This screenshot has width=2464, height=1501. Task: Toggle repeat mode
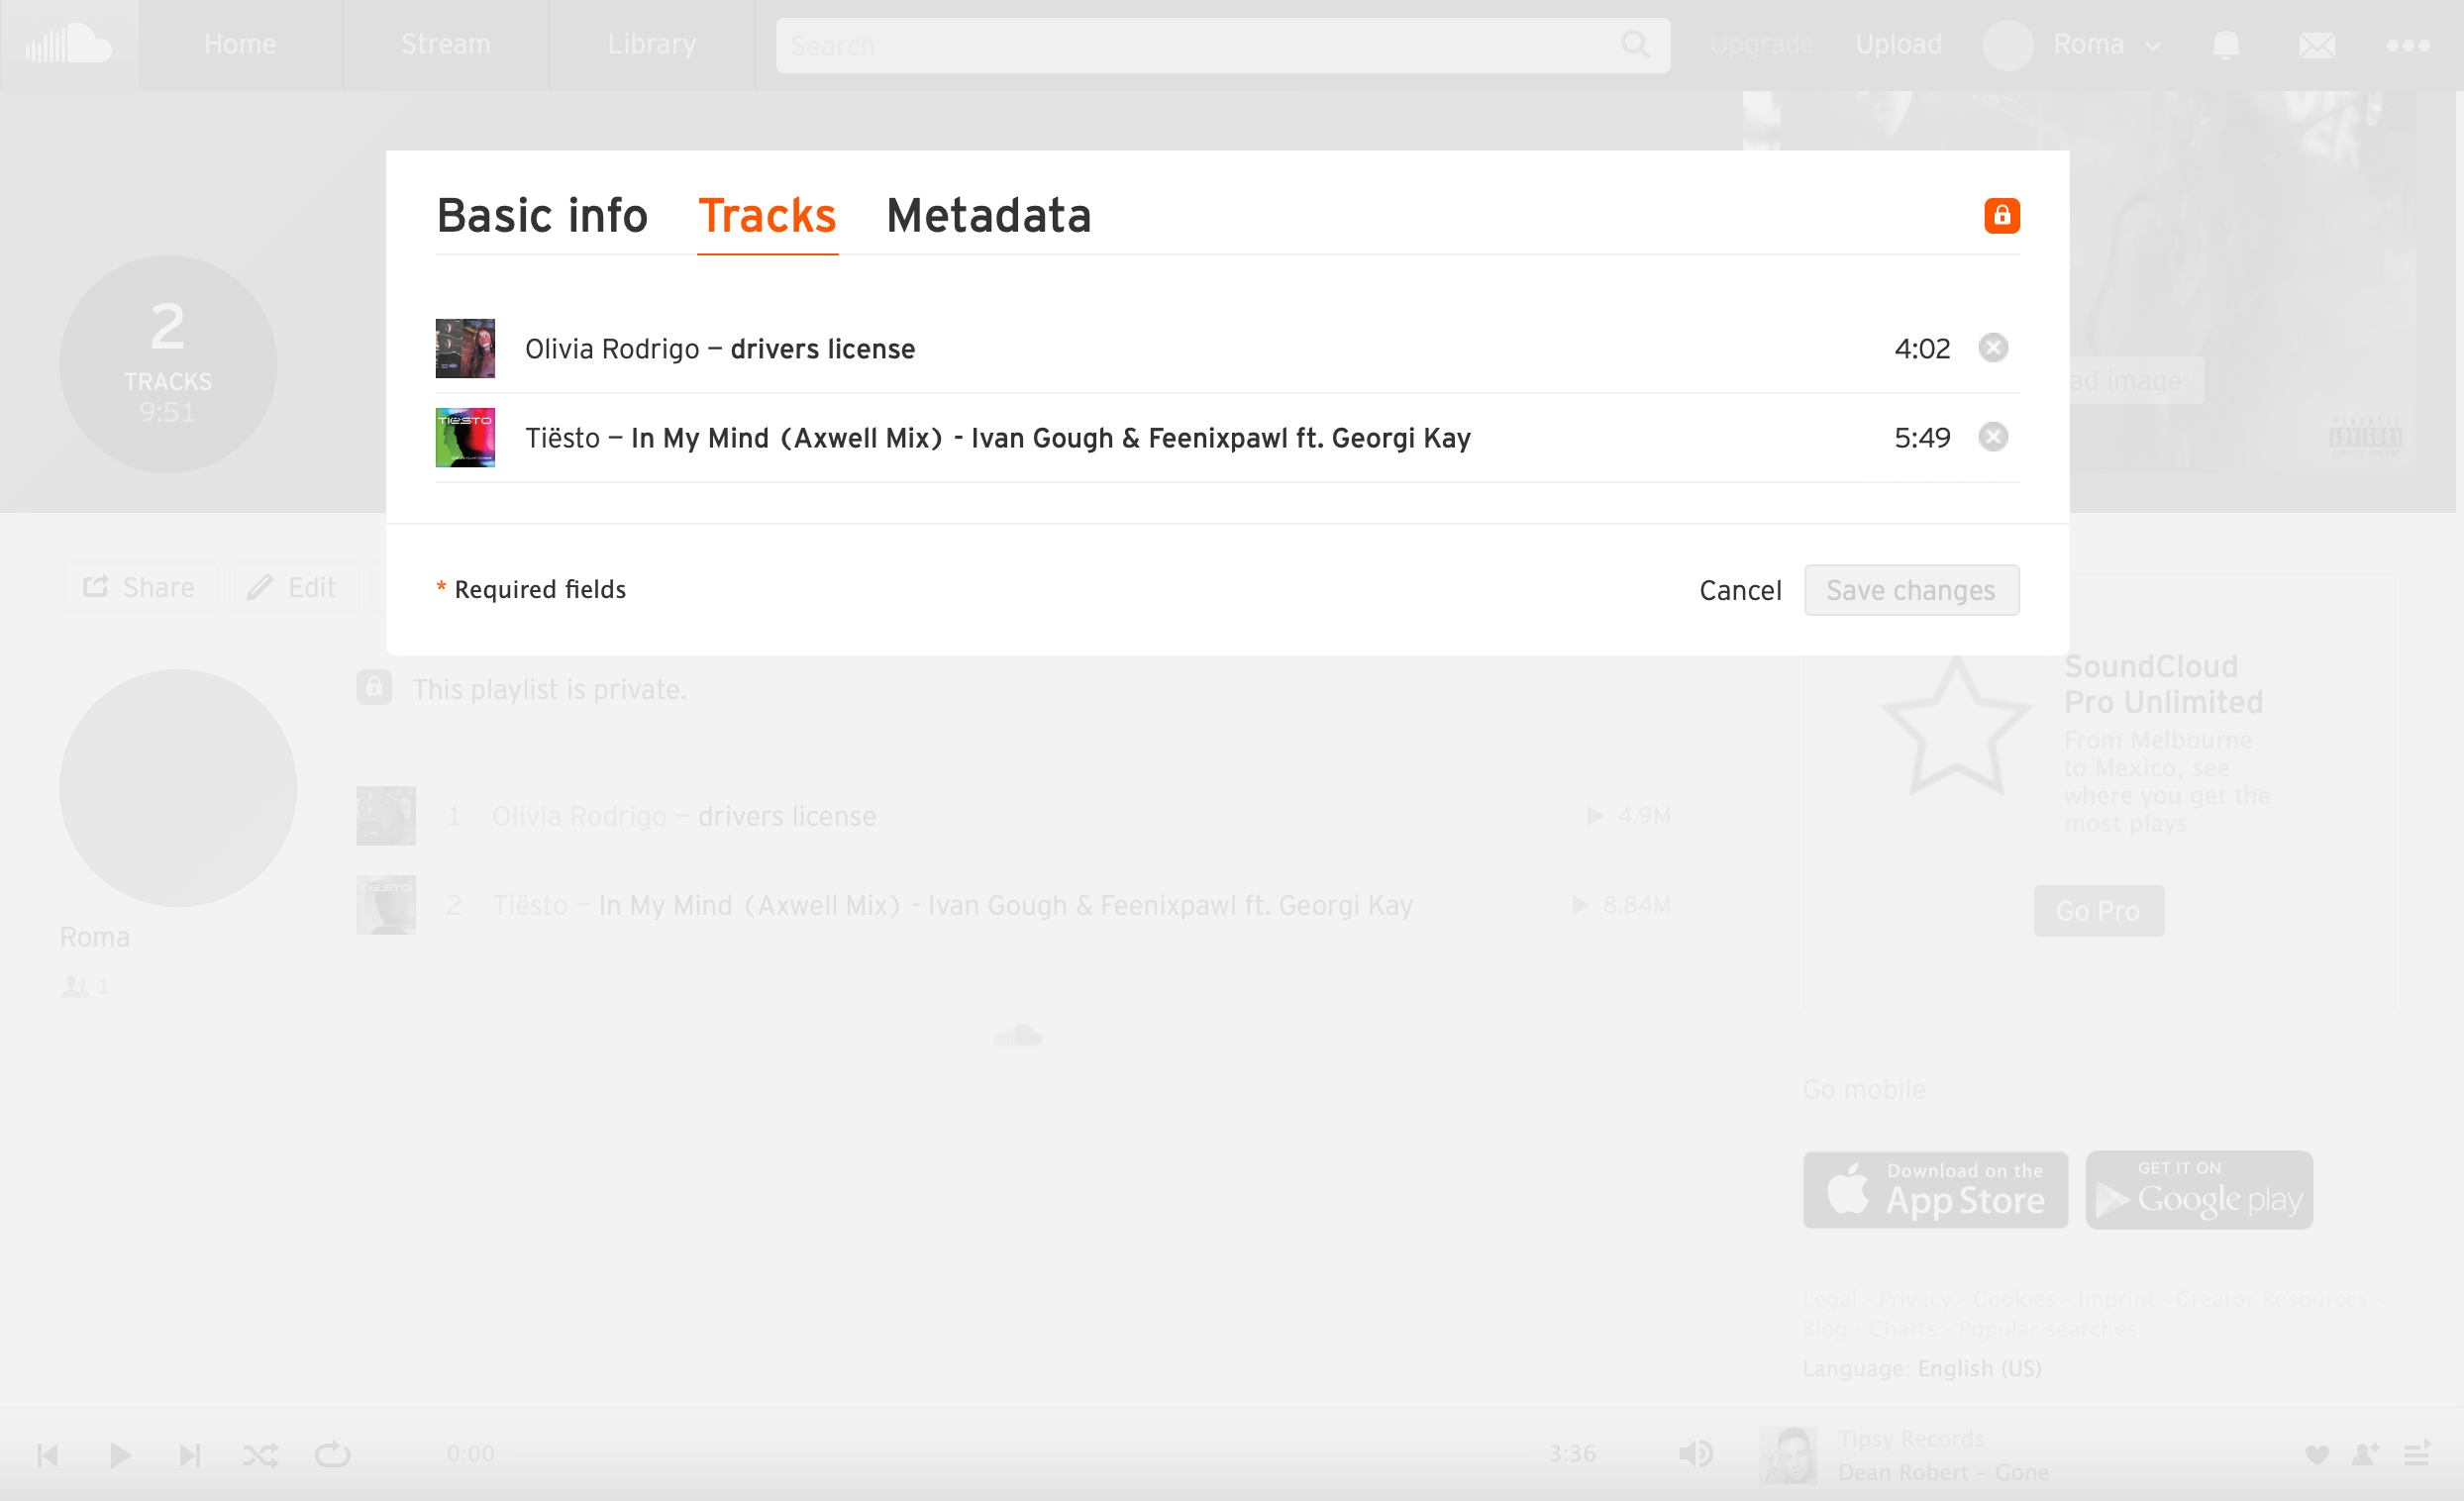[x=333, y=1455]
